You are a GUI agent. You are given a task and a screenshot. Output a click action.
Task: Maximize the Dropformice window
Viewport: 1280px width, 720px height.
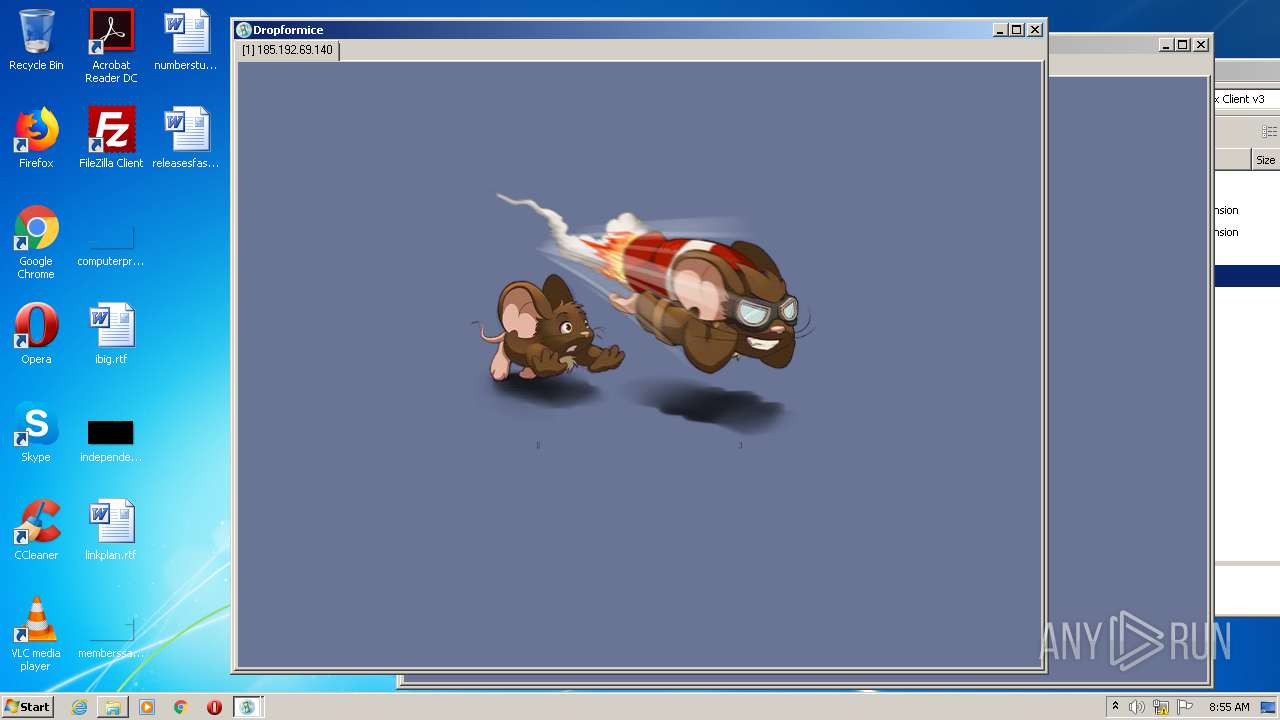(1017, 30)
